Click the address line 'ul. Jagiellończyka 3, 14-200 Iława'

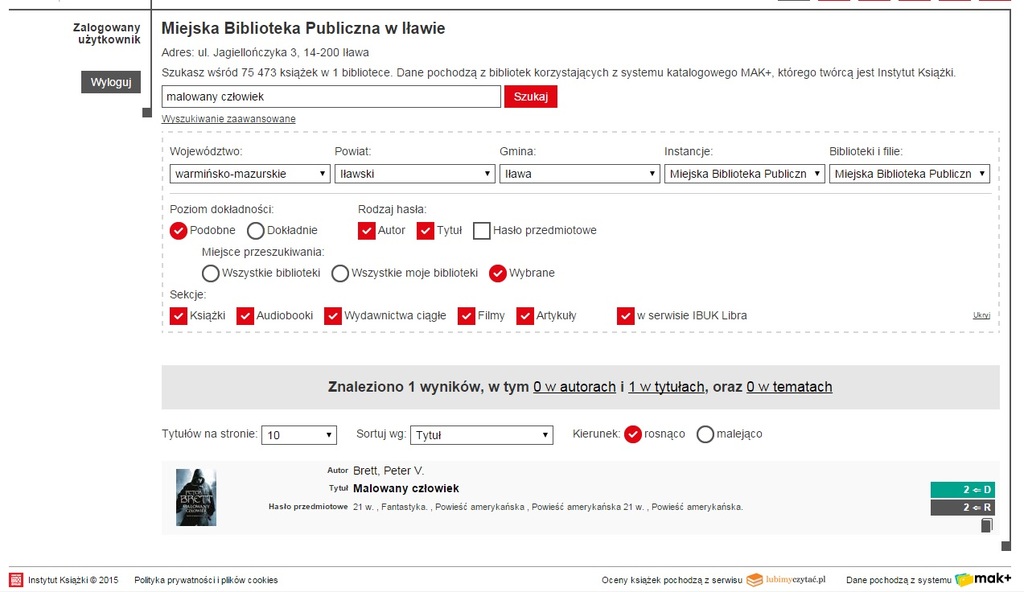283,52
